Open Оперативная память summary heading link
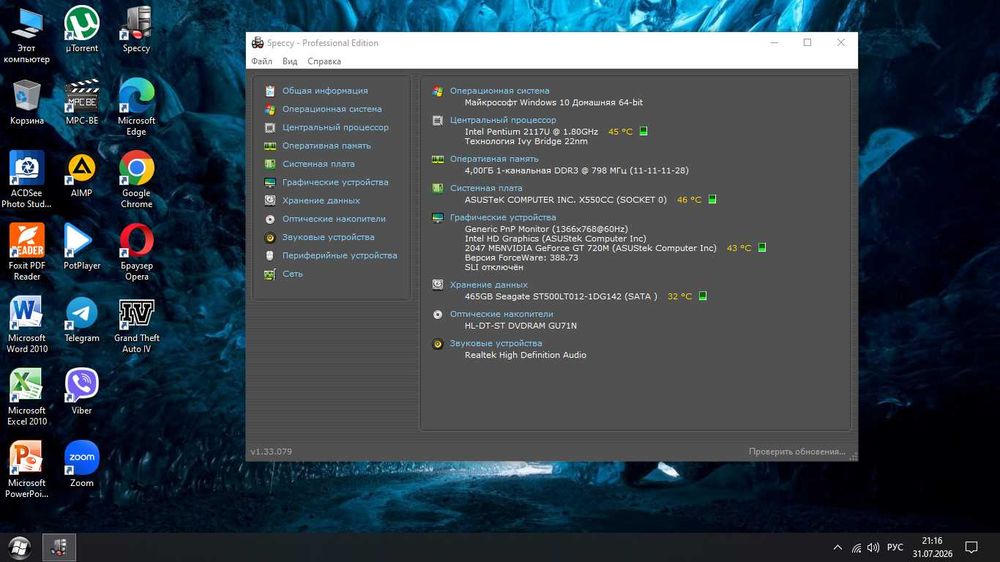 (494, 159)
